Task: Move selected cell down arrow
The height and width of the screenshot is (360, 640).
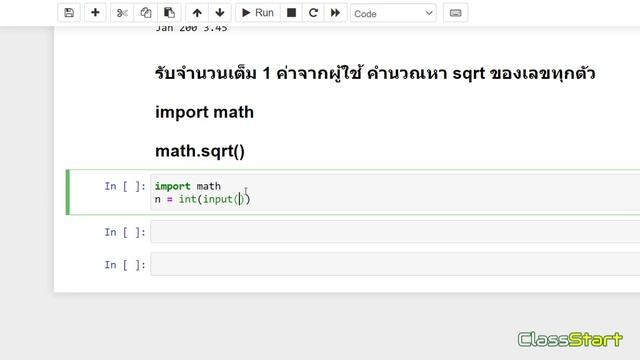Action: tap(220, 13)
